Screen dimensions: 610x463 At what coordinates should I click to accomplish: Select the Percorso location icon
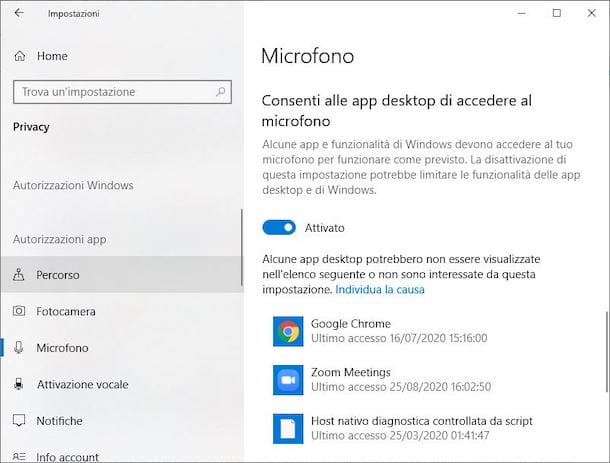(x=19, y=275)
